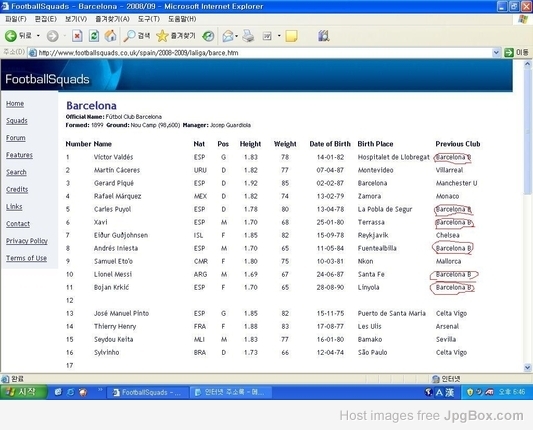The image size is (533, 430).
Task: Expand the address bar dropdown
Action: 496,52
